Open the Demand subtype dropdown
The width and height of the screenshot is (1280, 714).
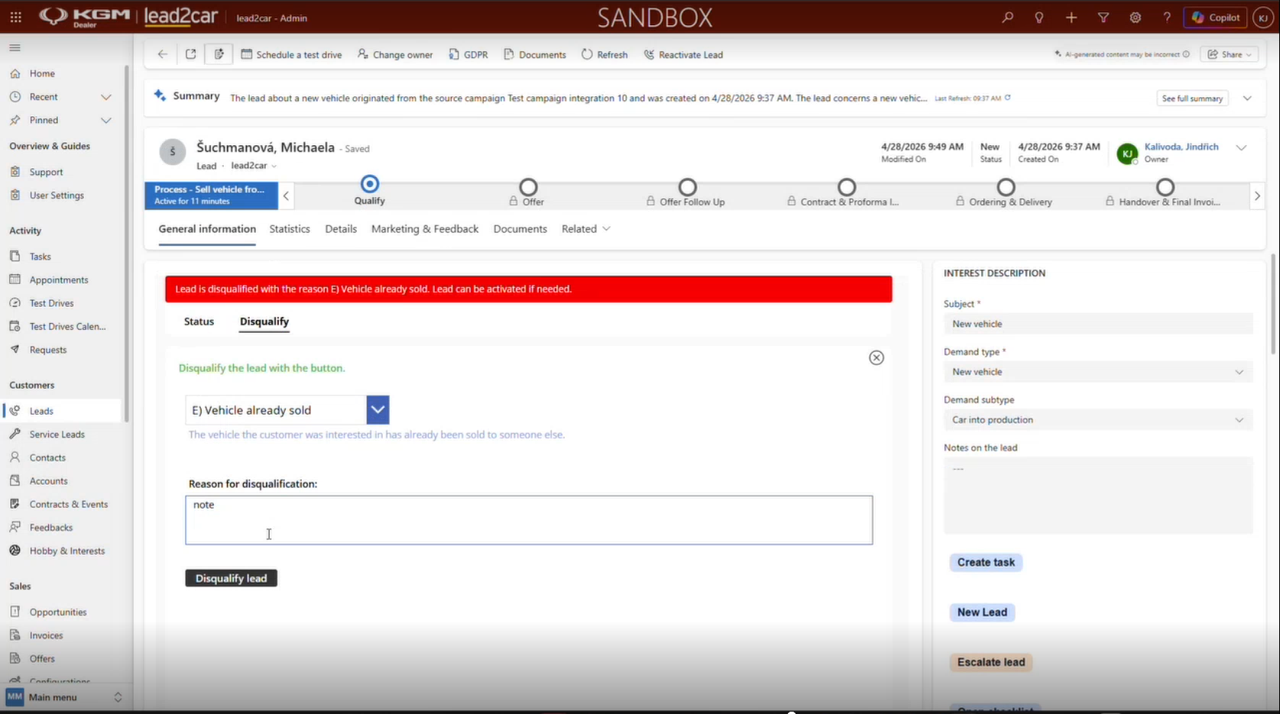tap(1098, 420)
